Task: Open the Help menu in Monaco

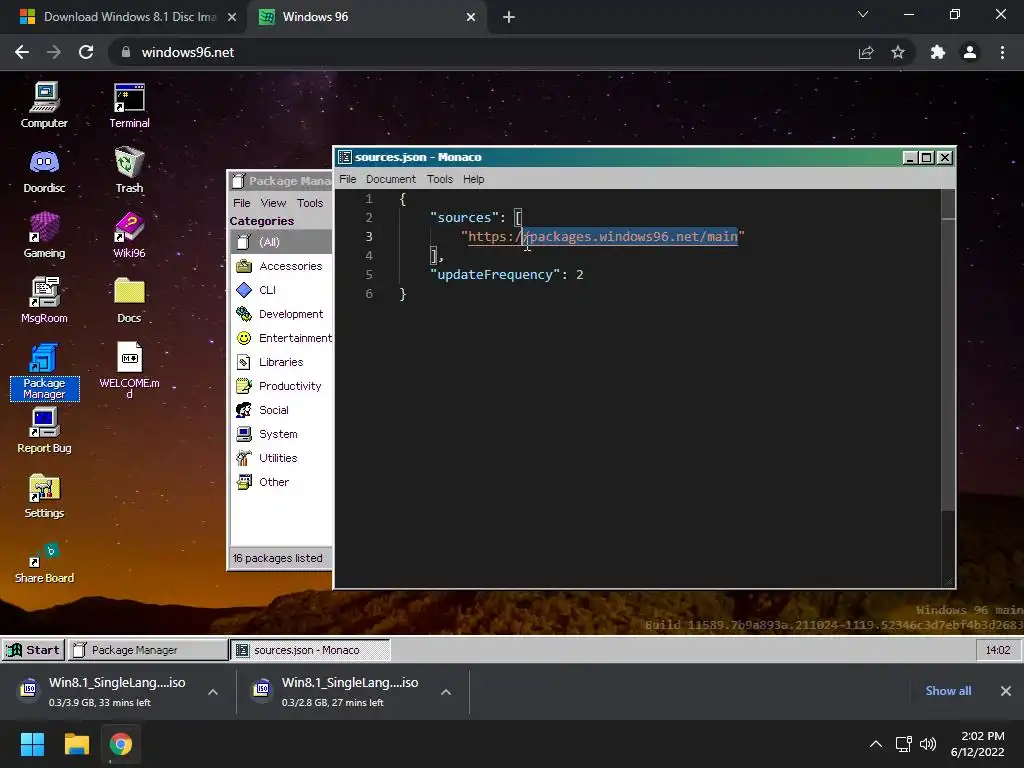Action: (473, 179)
